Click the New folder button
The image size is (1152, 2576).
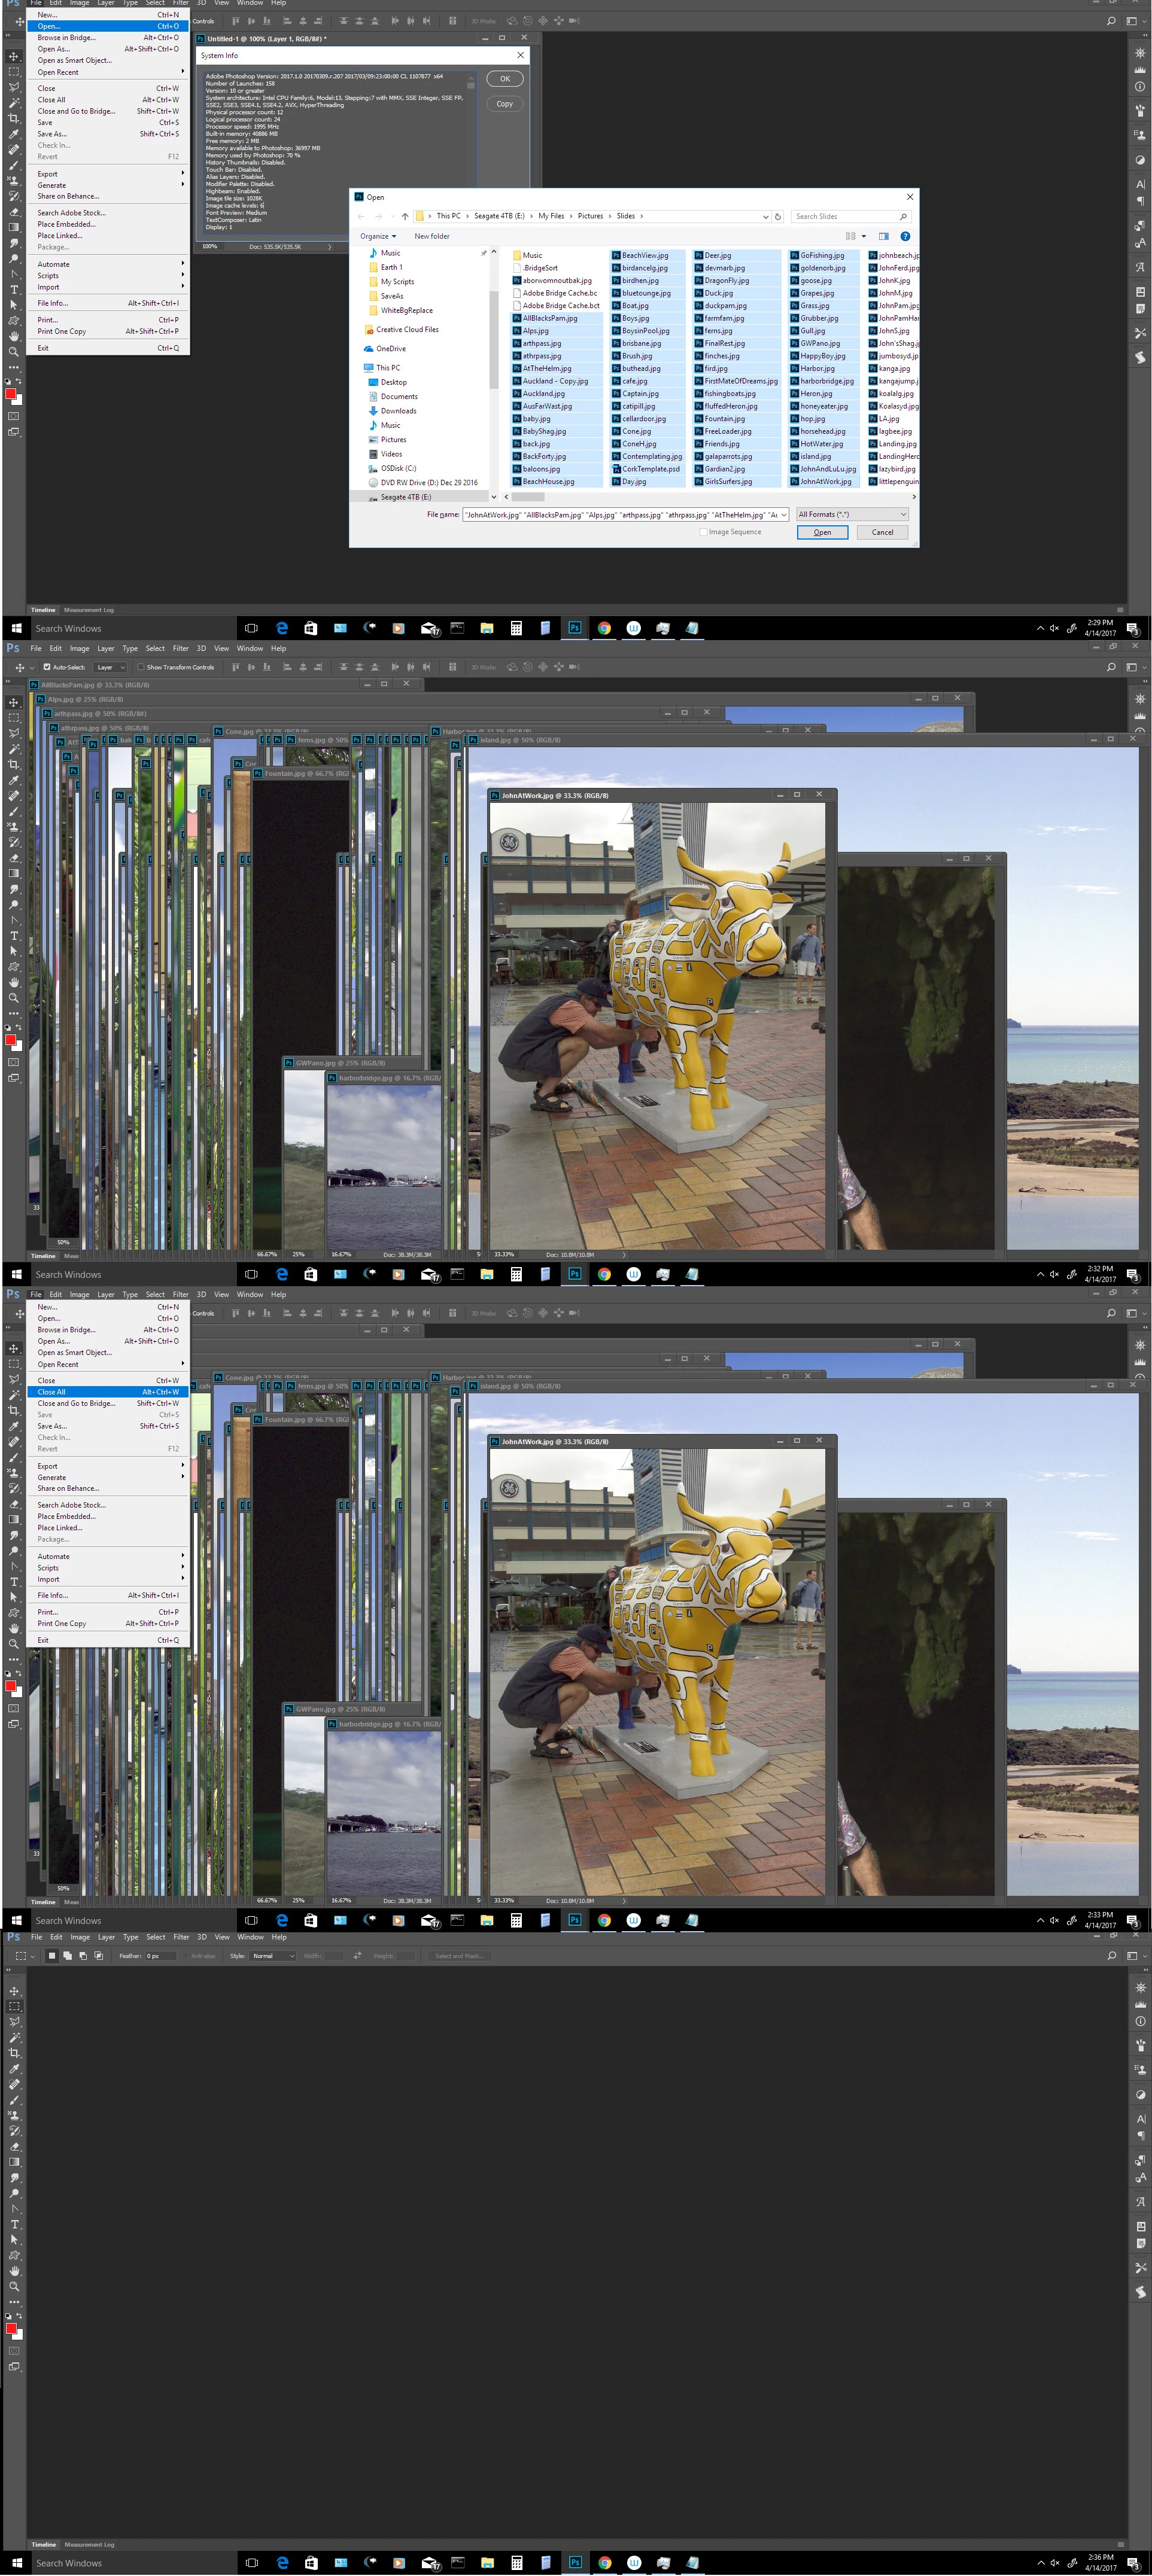pyautogui.click(x=432, y=236)
